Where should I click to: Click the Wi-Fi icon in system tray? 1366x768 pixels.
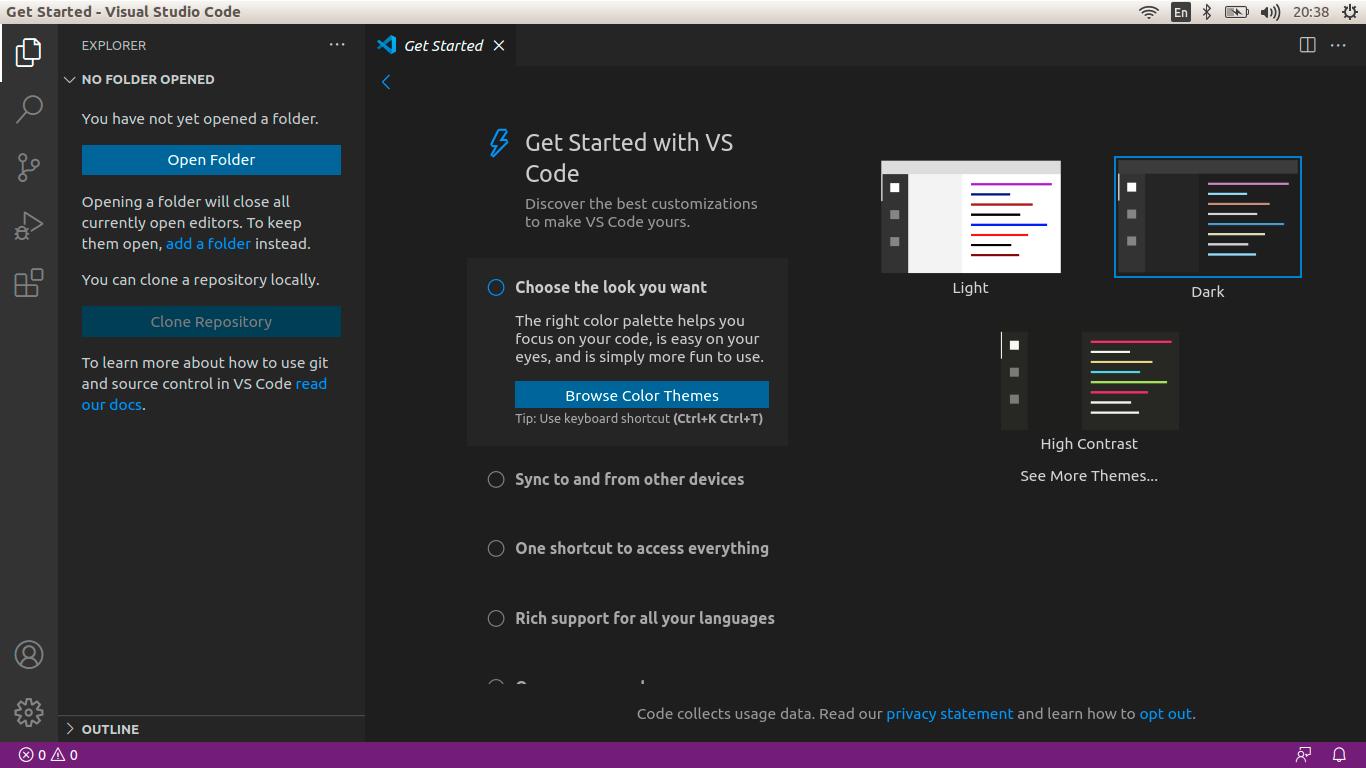(1149, 12)
